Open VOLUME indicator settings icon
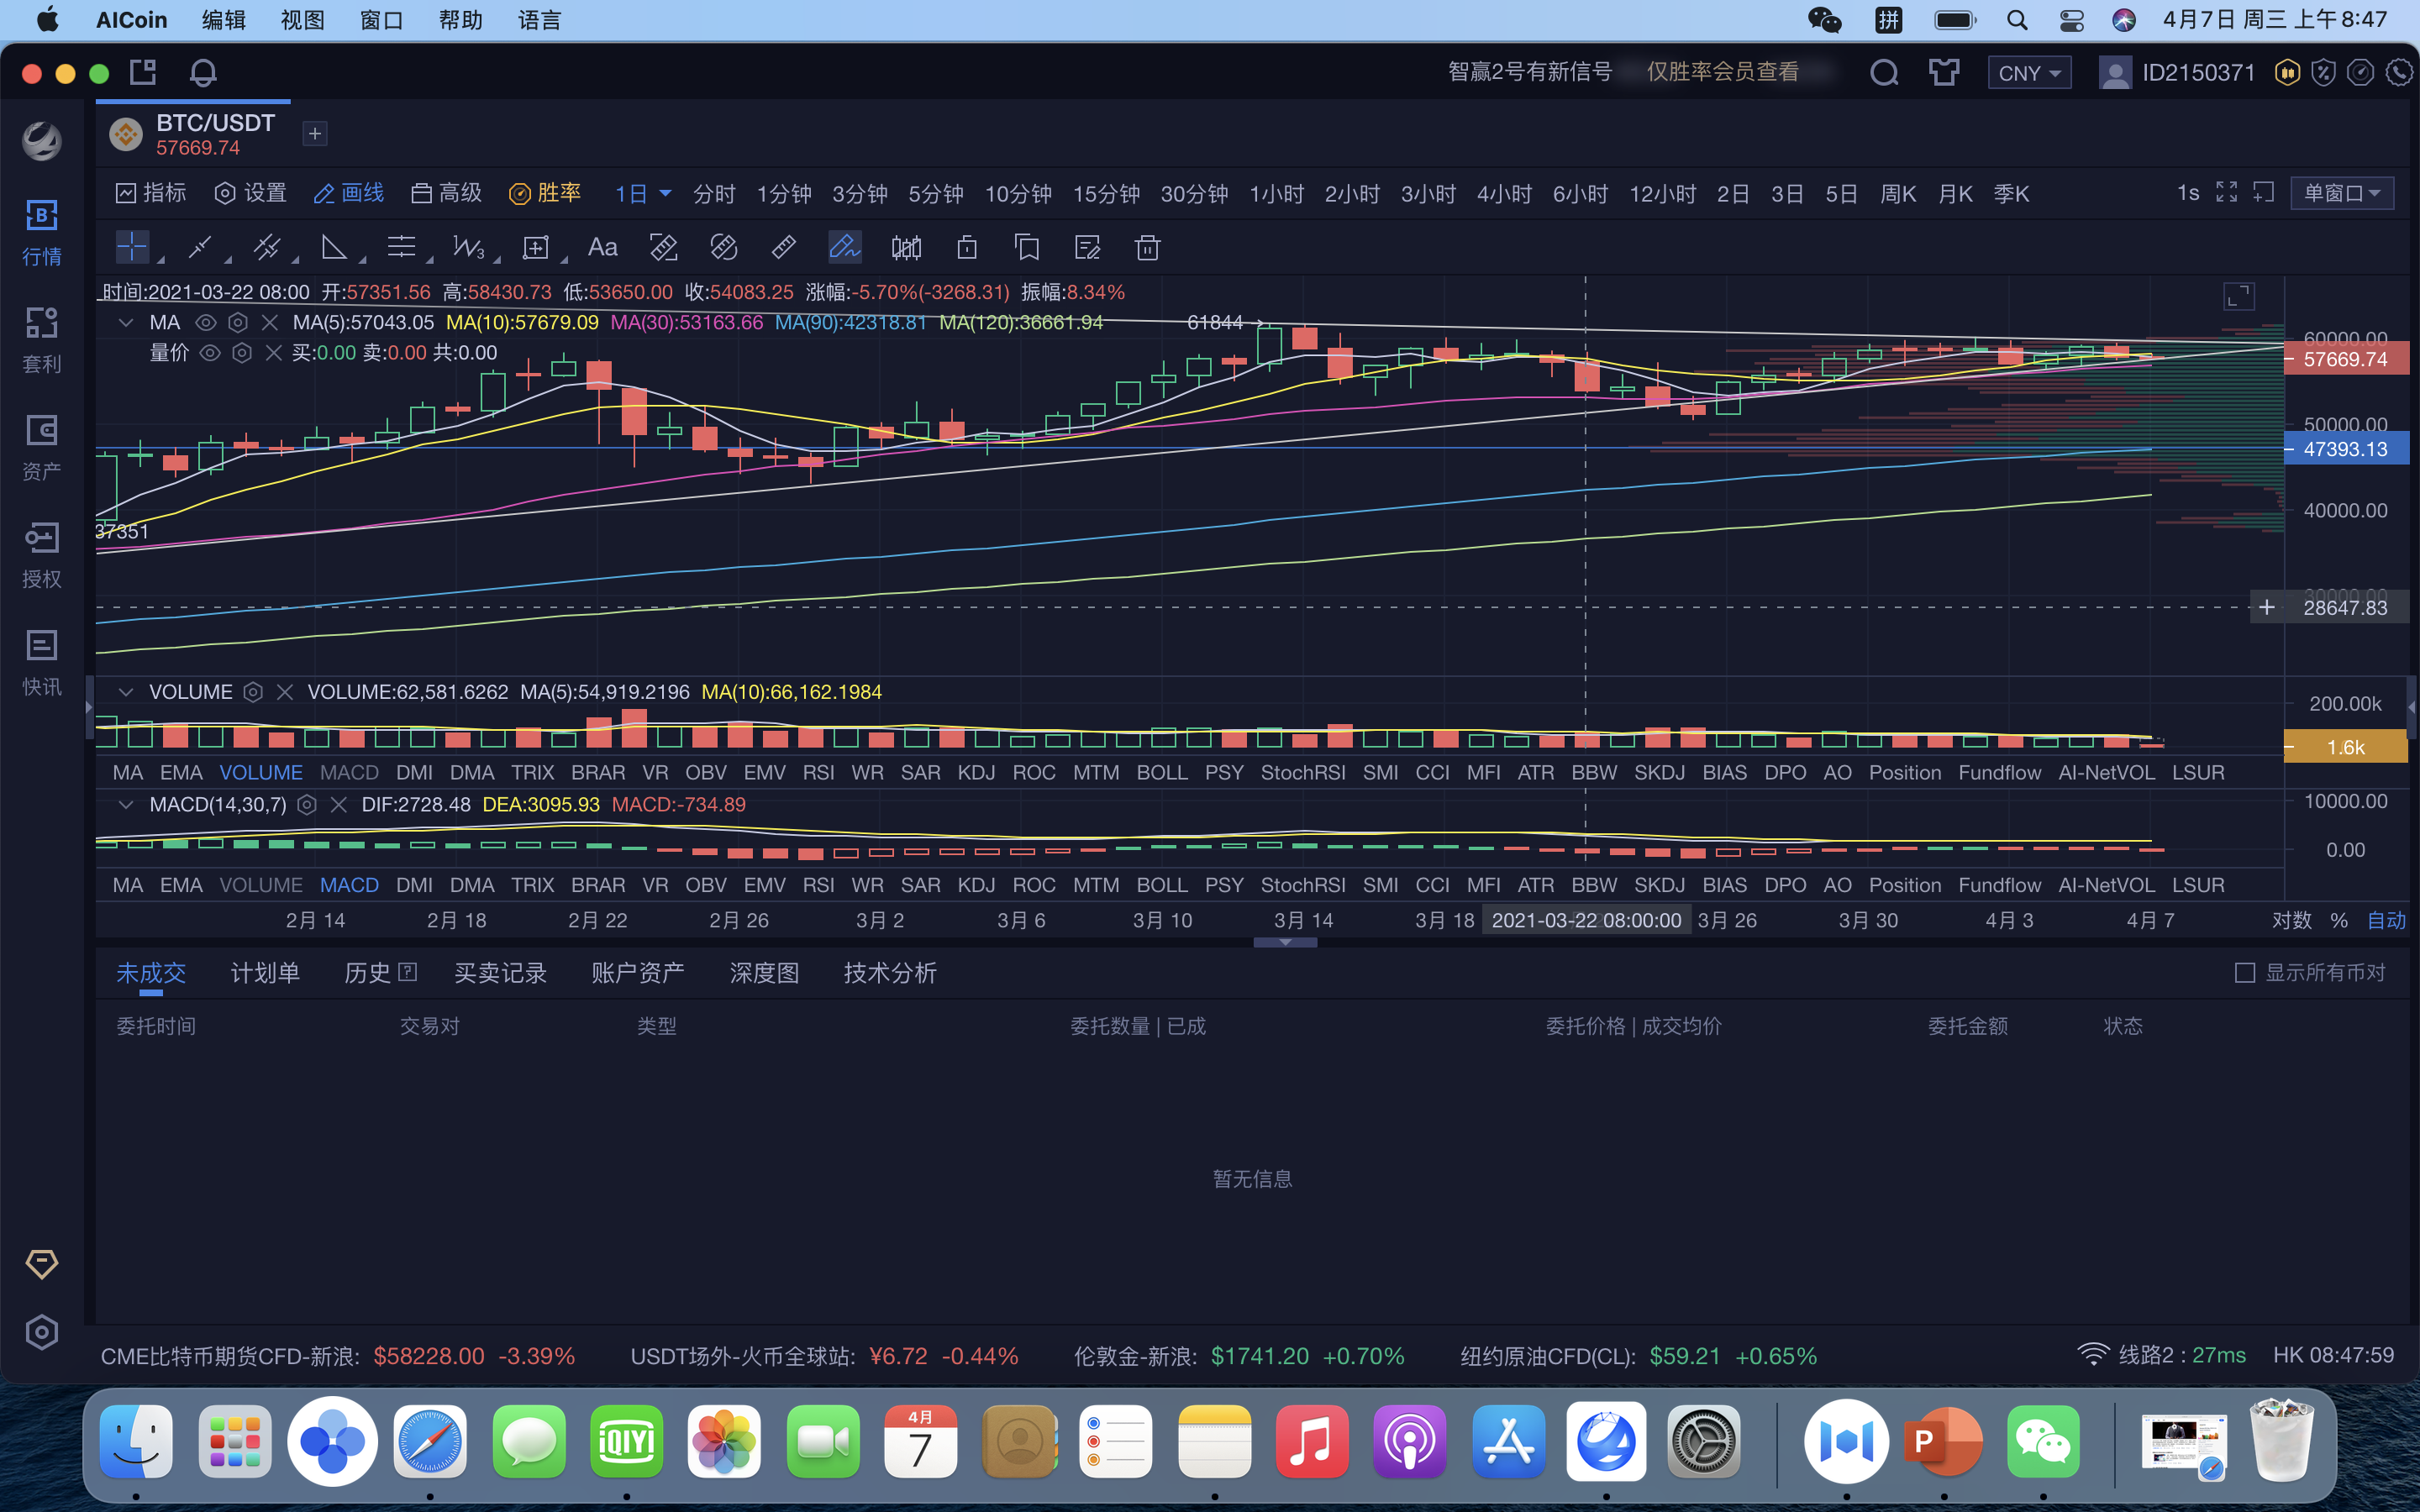The image size is (2420, 1512). pyautogui.click(x=253, y=692)
